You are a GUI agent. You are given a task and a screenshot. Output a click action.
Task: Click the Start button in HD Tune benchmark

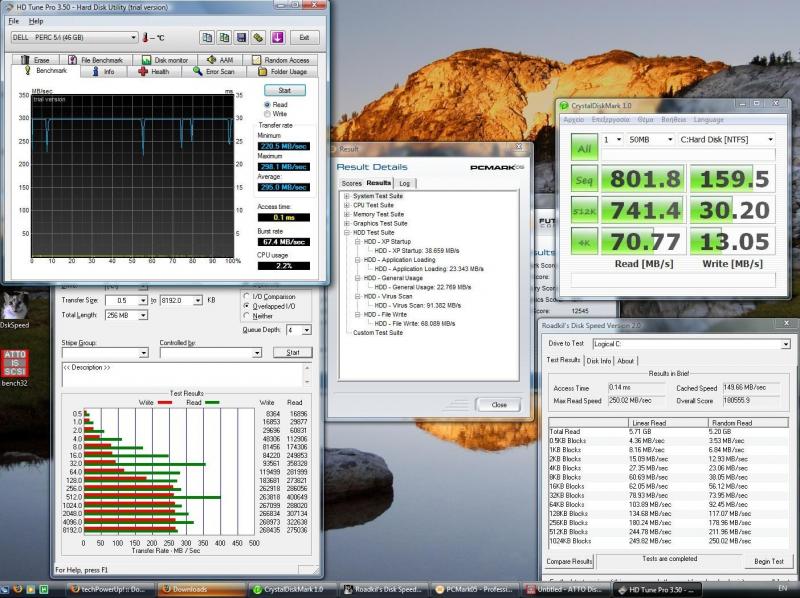coord(285,90)
